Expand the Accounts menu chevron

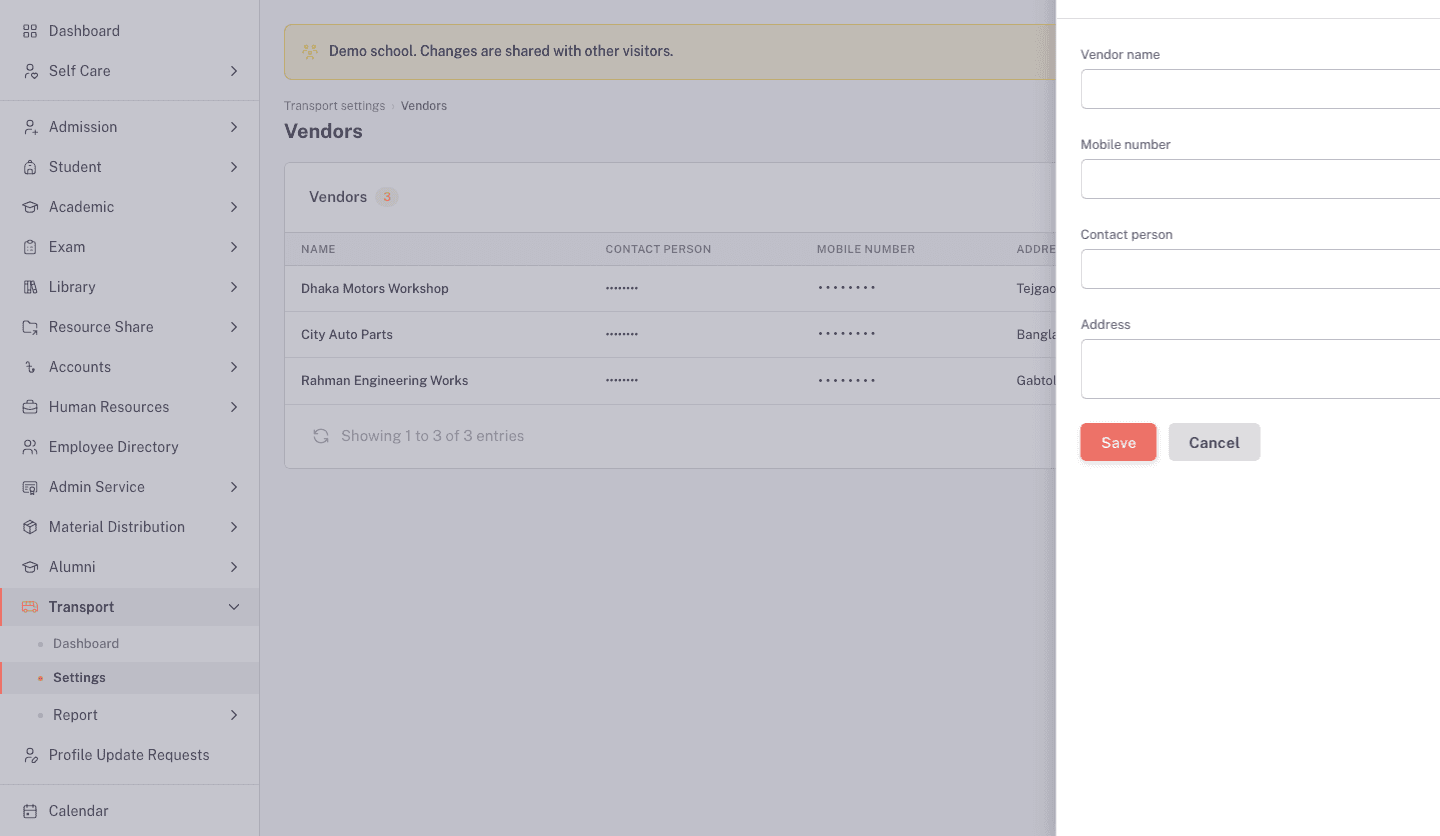click(x=234, y=367)
